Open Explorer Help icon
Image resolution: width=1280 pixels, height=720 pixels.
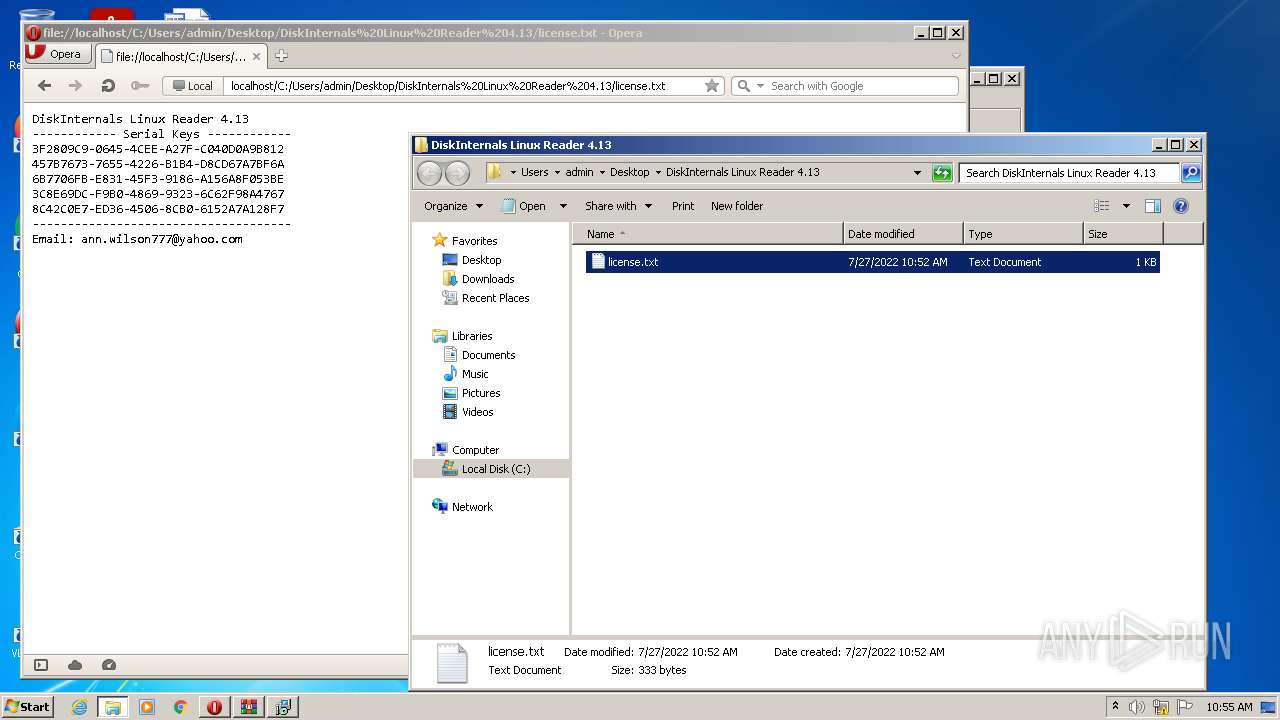[x=1181, y=206]
